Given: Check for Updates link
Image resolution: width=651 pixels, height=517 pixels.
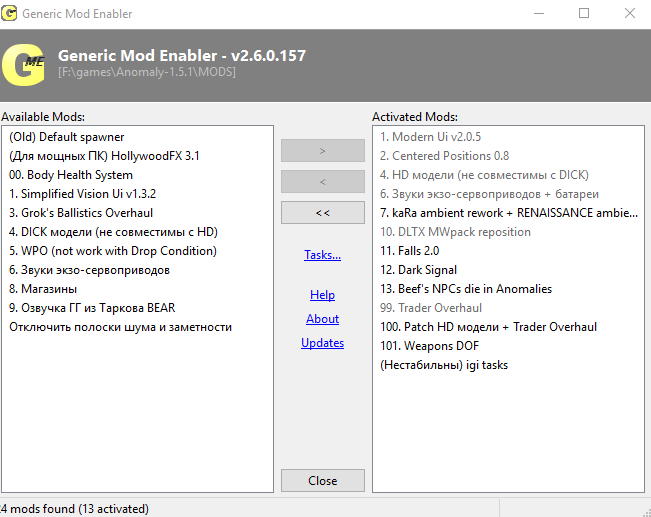Looking at the screenshot, I should click(322, 343).
